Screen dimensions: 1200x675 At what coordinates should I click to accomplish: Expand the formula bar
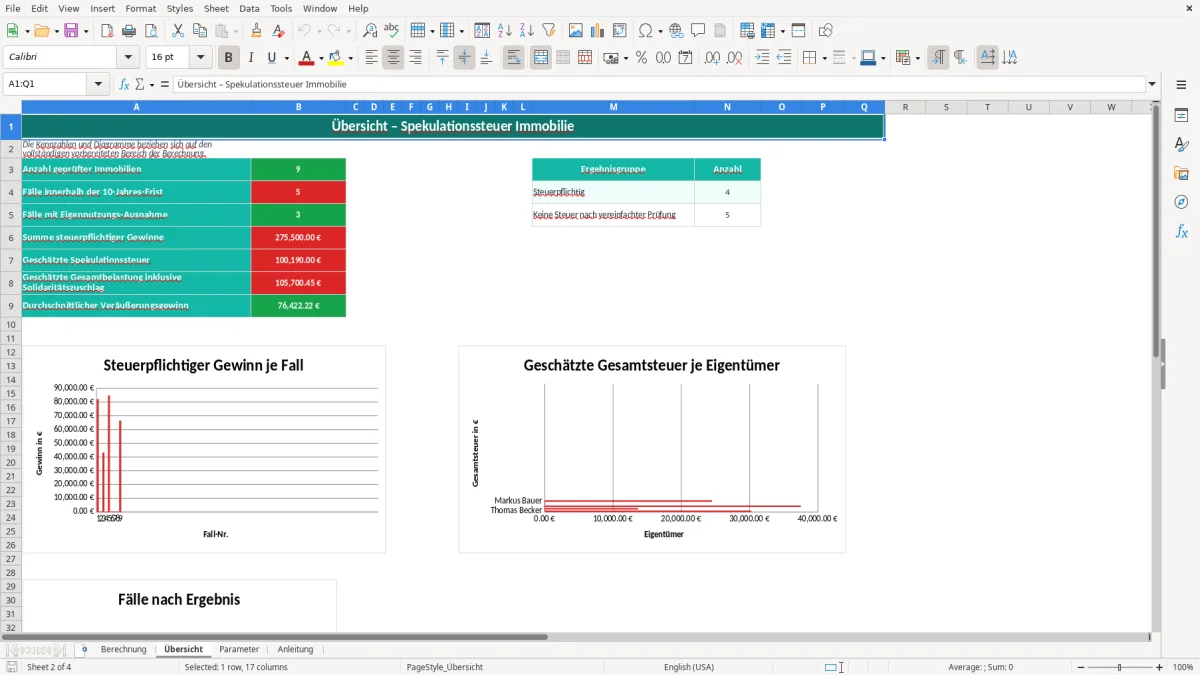click(1152, 84)
